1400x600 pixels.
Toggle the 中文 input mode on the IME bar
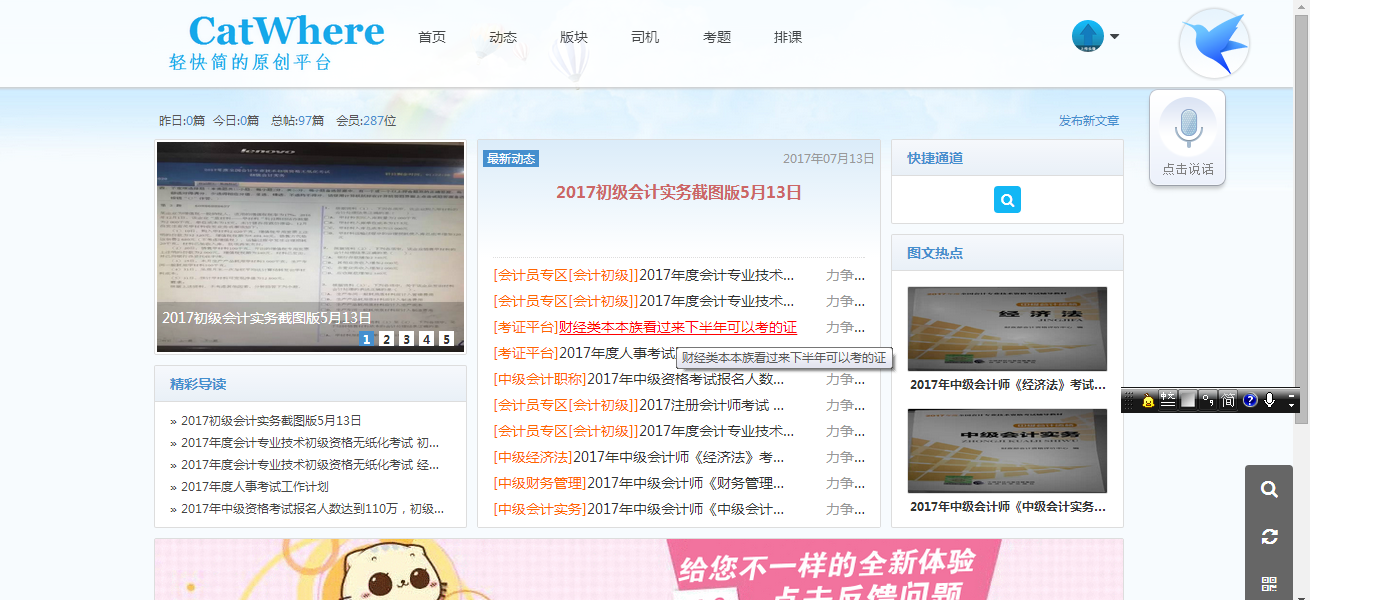click(1168, 401)
